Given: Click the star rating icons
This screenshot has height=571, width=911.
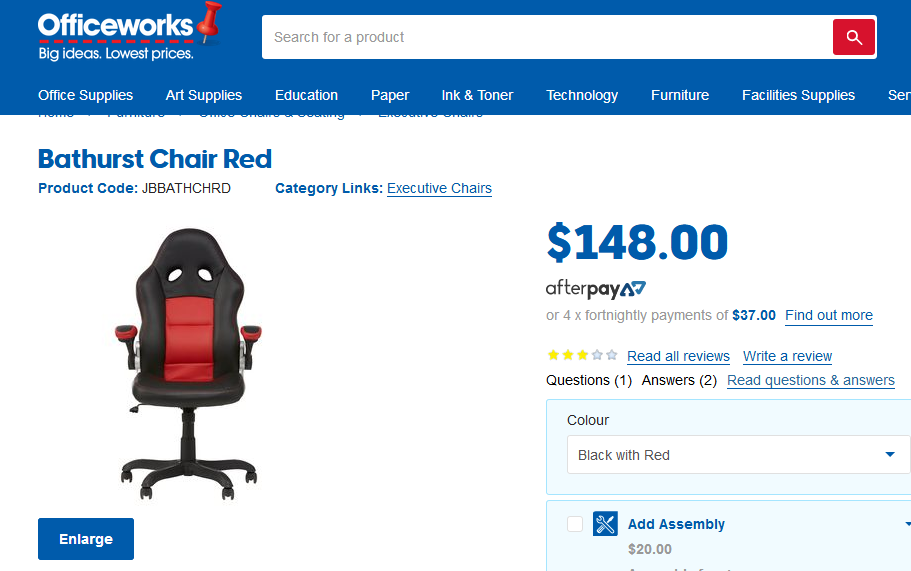Looking at the screenshot, I should pyautogui.click(x=582, y=355).
